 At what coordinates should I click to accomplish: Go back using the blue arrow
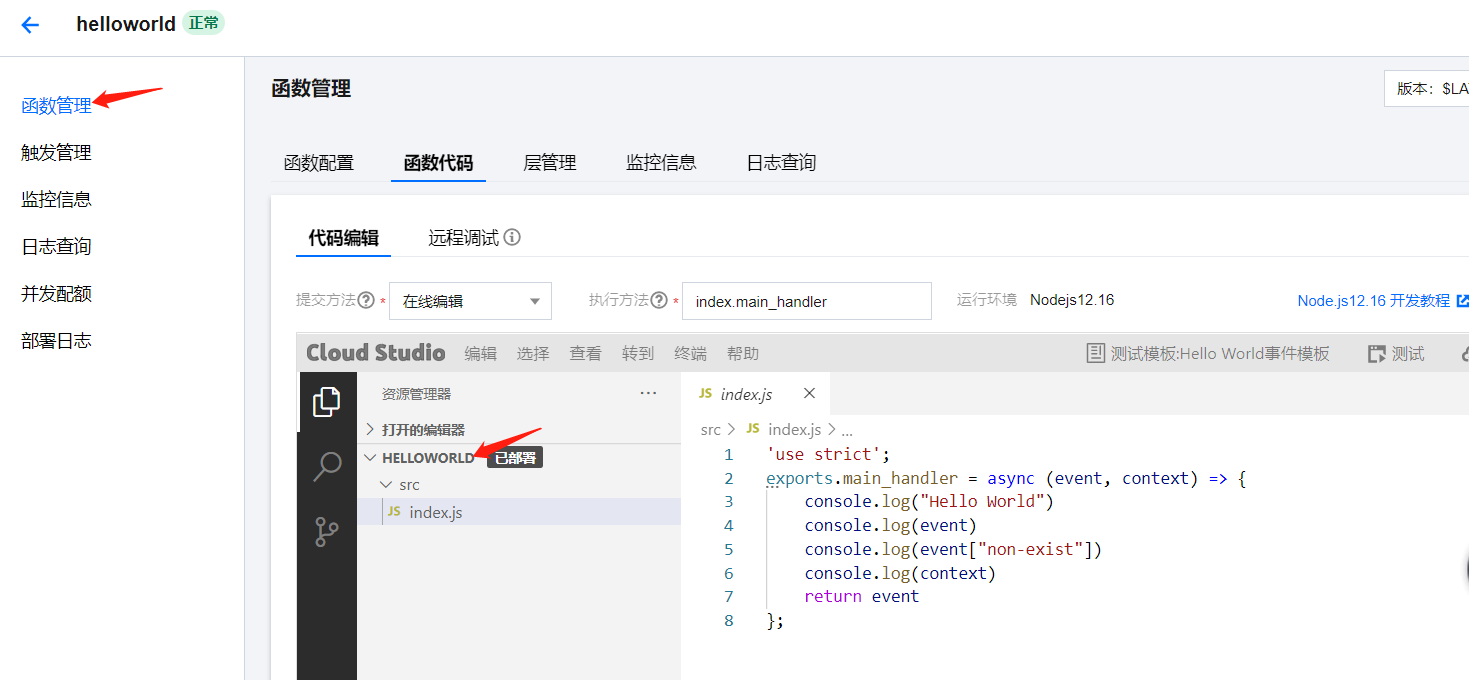point(30,25)
